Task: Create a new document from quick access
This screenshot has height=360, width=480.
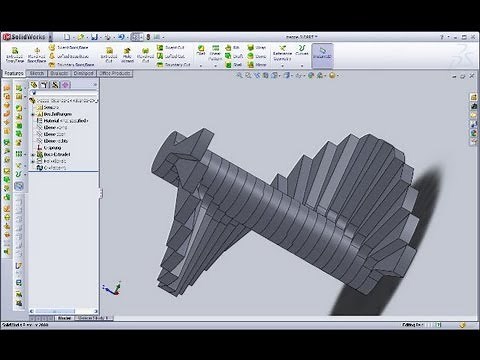Action: pos(67,37)
